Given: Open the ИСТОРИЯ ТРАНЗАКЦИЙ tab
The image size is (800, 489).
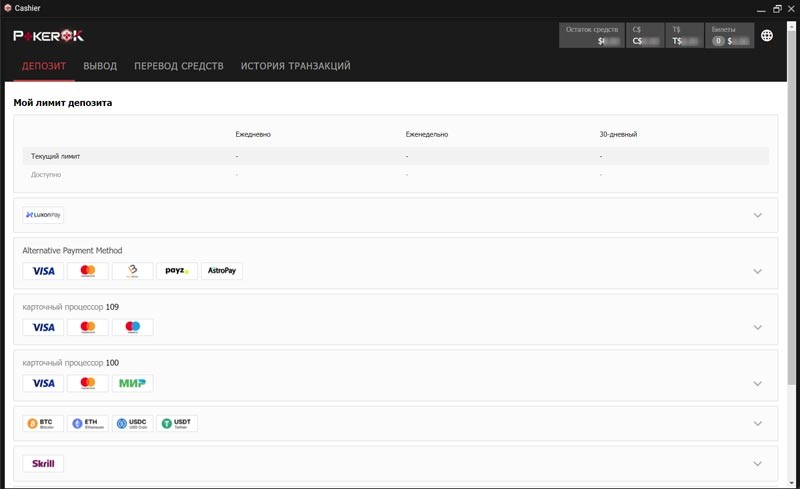Looking at the screenshot, I should coord(295,66).
